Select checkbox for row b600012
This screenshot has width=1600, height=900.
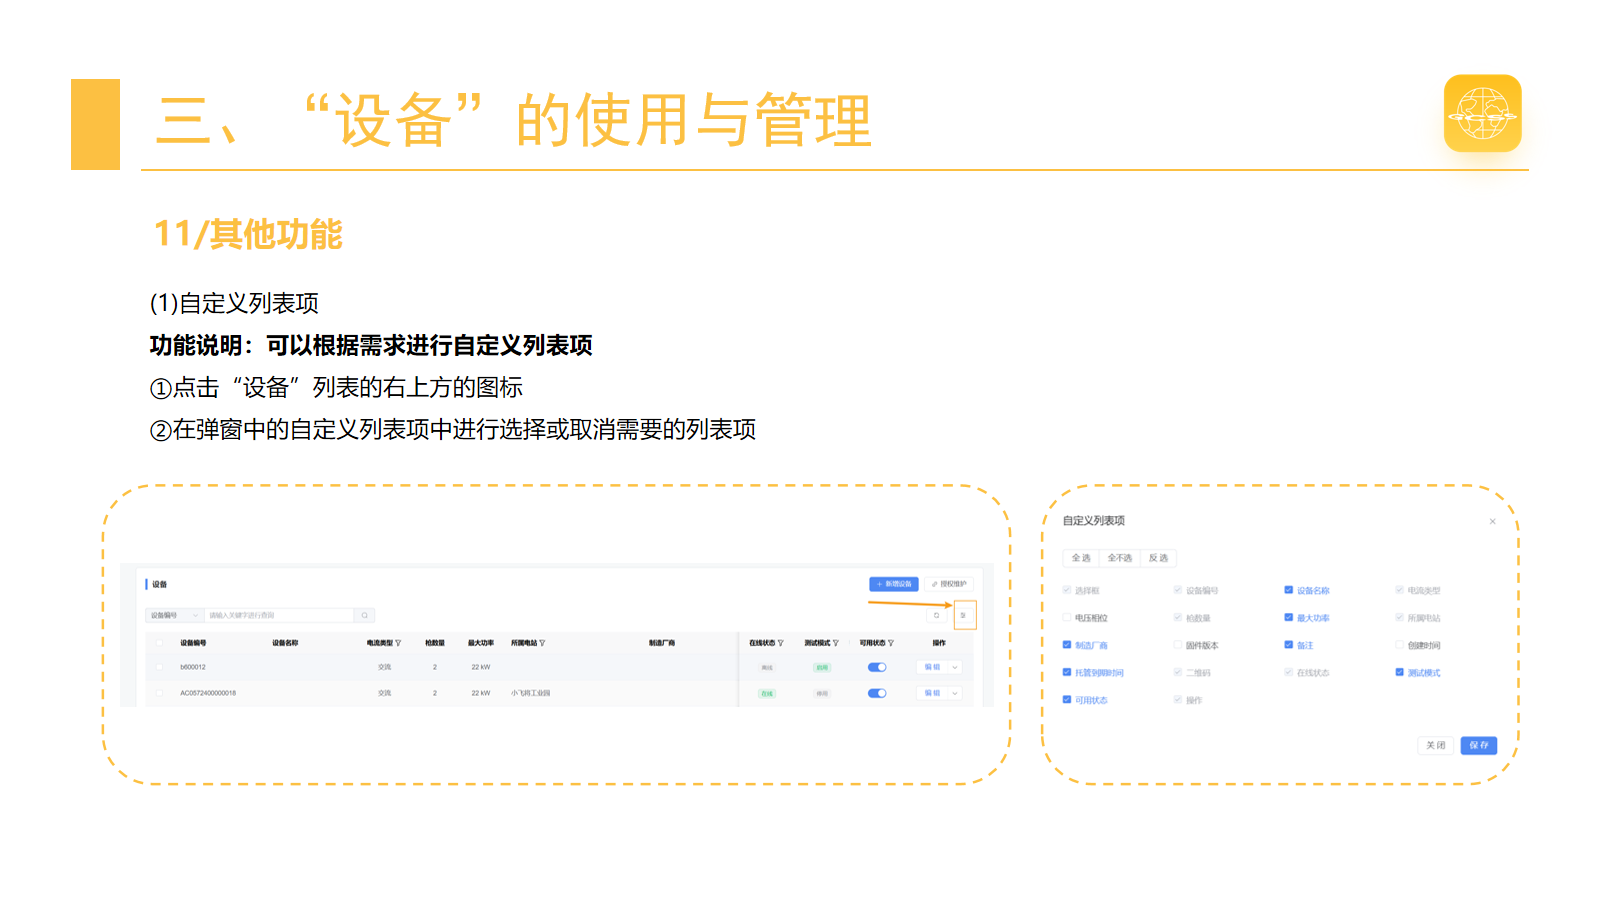click(x=160, y=667)
